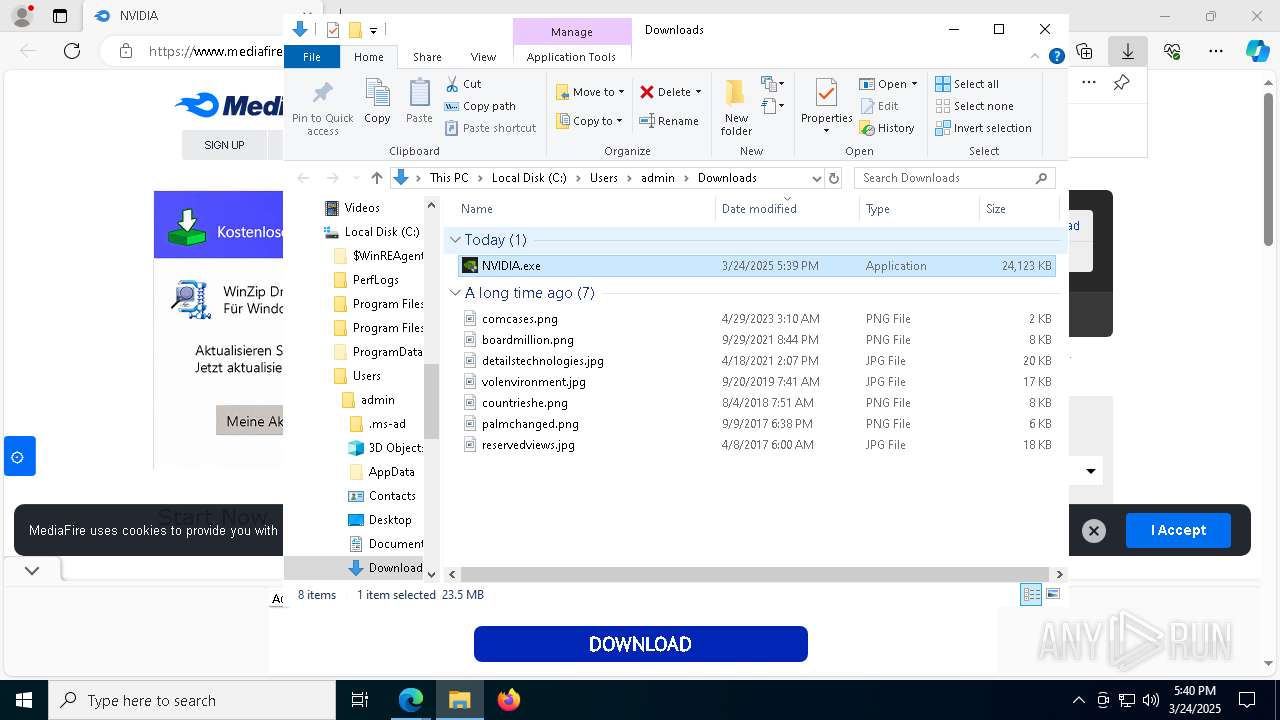Select the reservedviews.jpg file
The width and height of the screenshot is (1280, 720).
(x=757, y=445)
